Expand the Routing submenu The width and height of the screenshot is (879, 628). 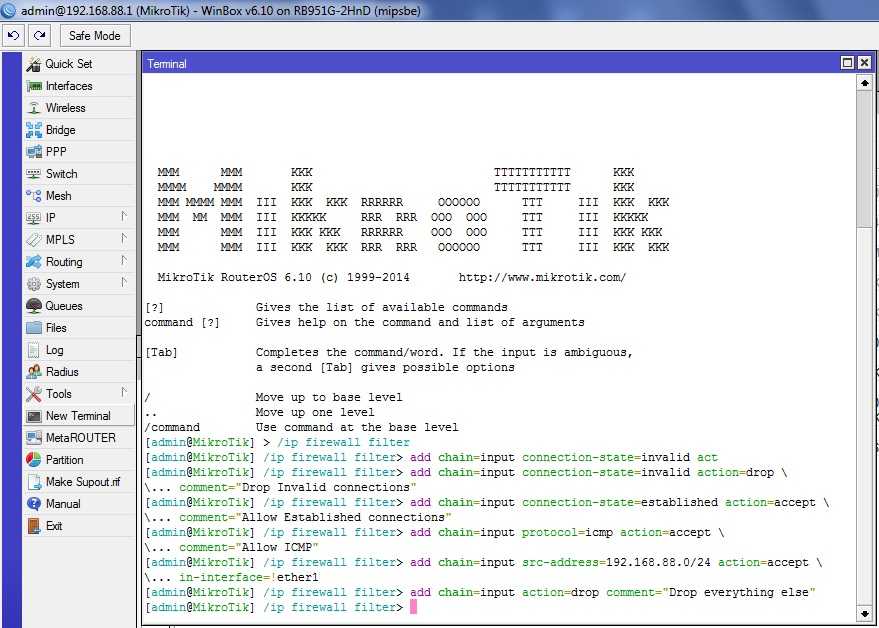point(124,261)
